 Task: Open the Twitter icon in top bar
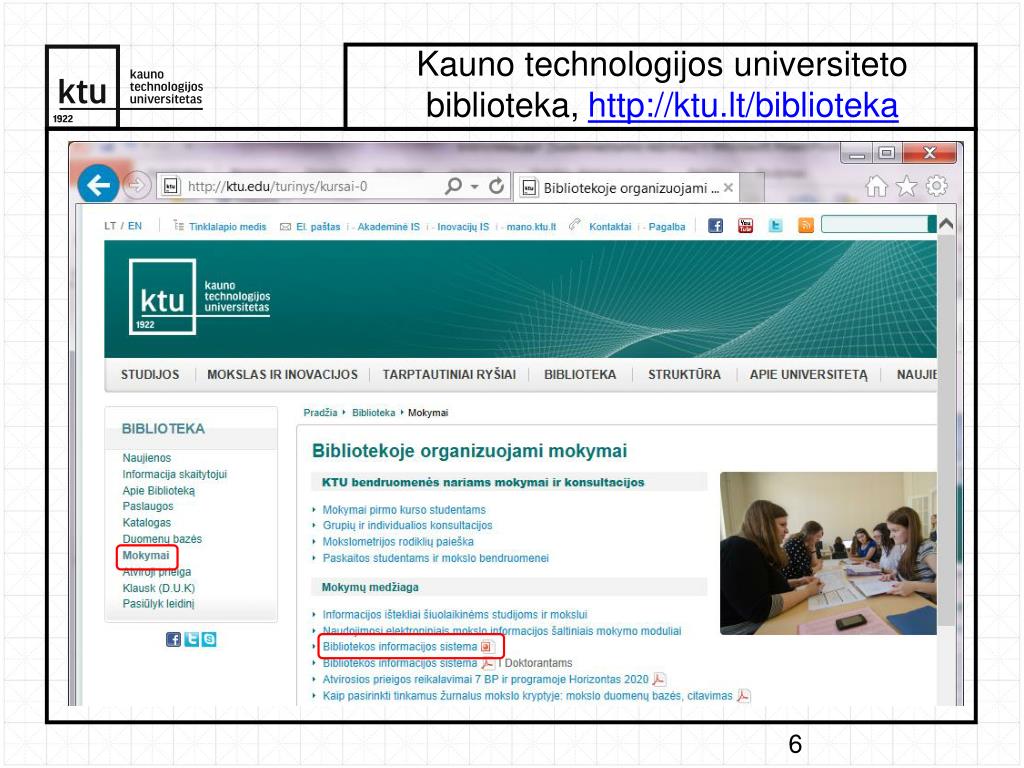(775, 226)
